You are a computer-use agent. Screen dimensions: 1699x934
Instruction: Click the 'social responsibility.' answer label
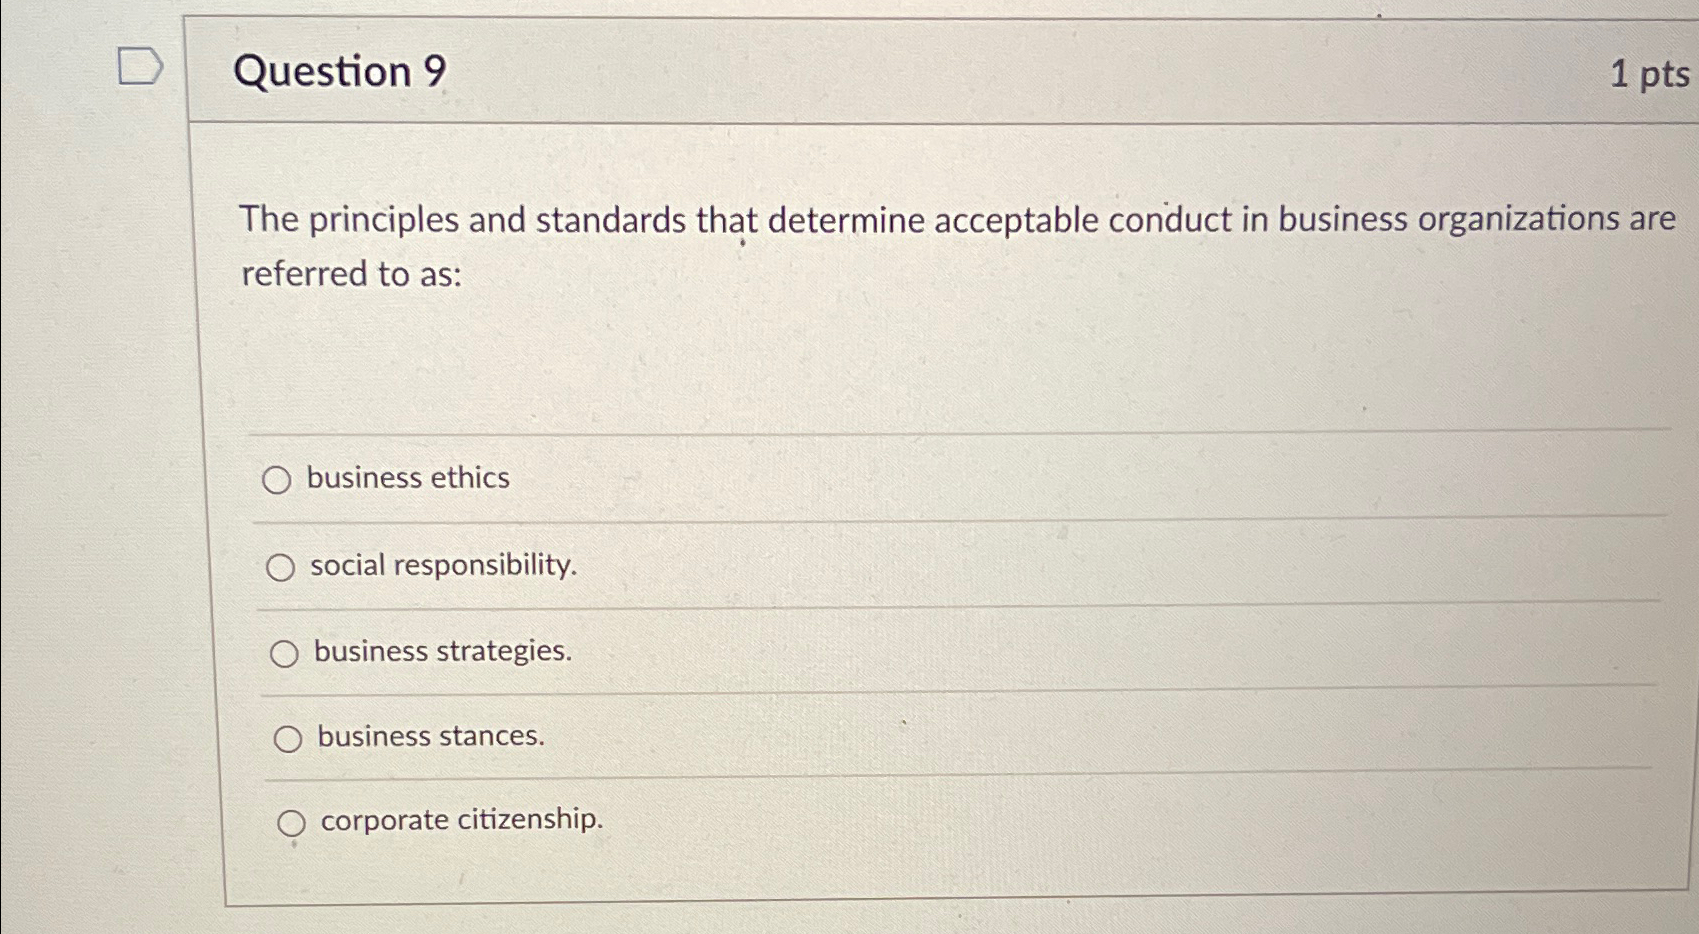(443, 566)
